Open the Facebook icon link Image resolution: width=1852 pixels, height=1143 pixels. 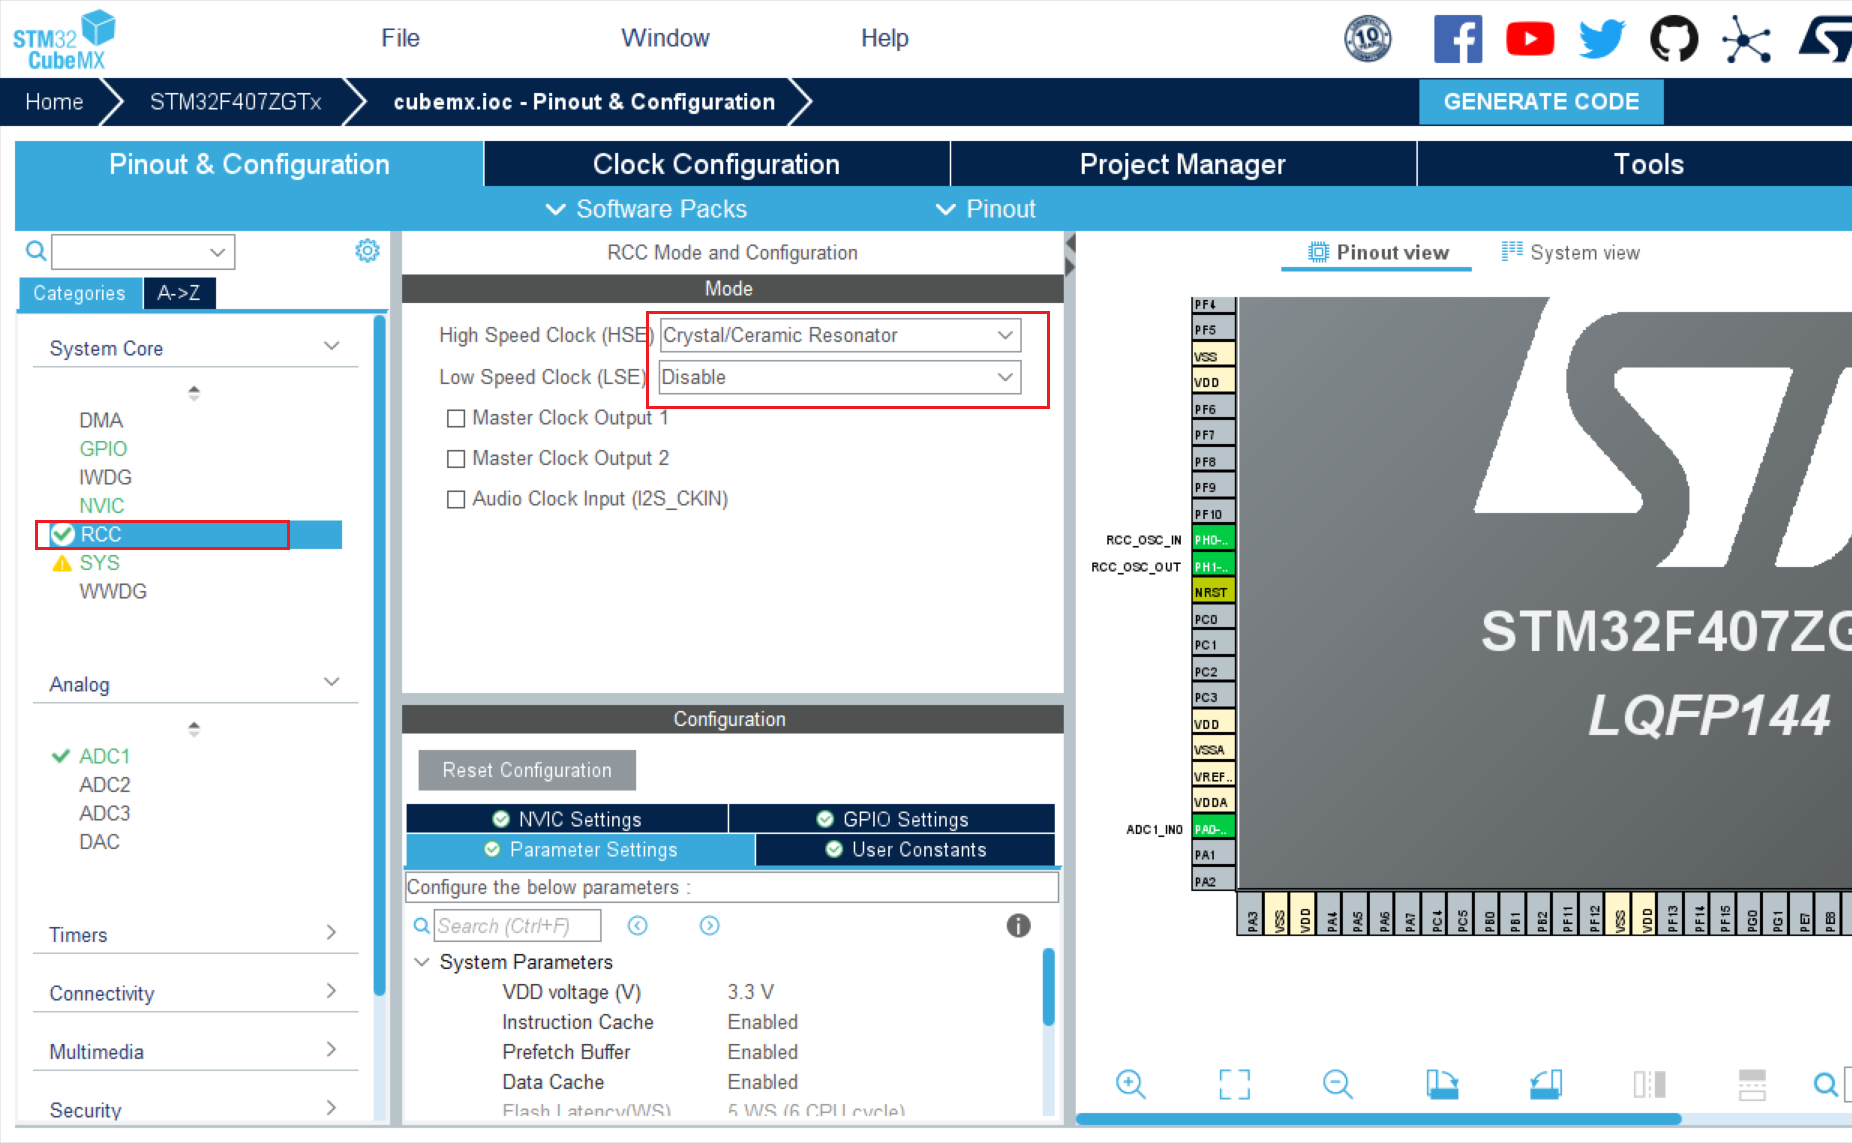[x=1458, y=40]
